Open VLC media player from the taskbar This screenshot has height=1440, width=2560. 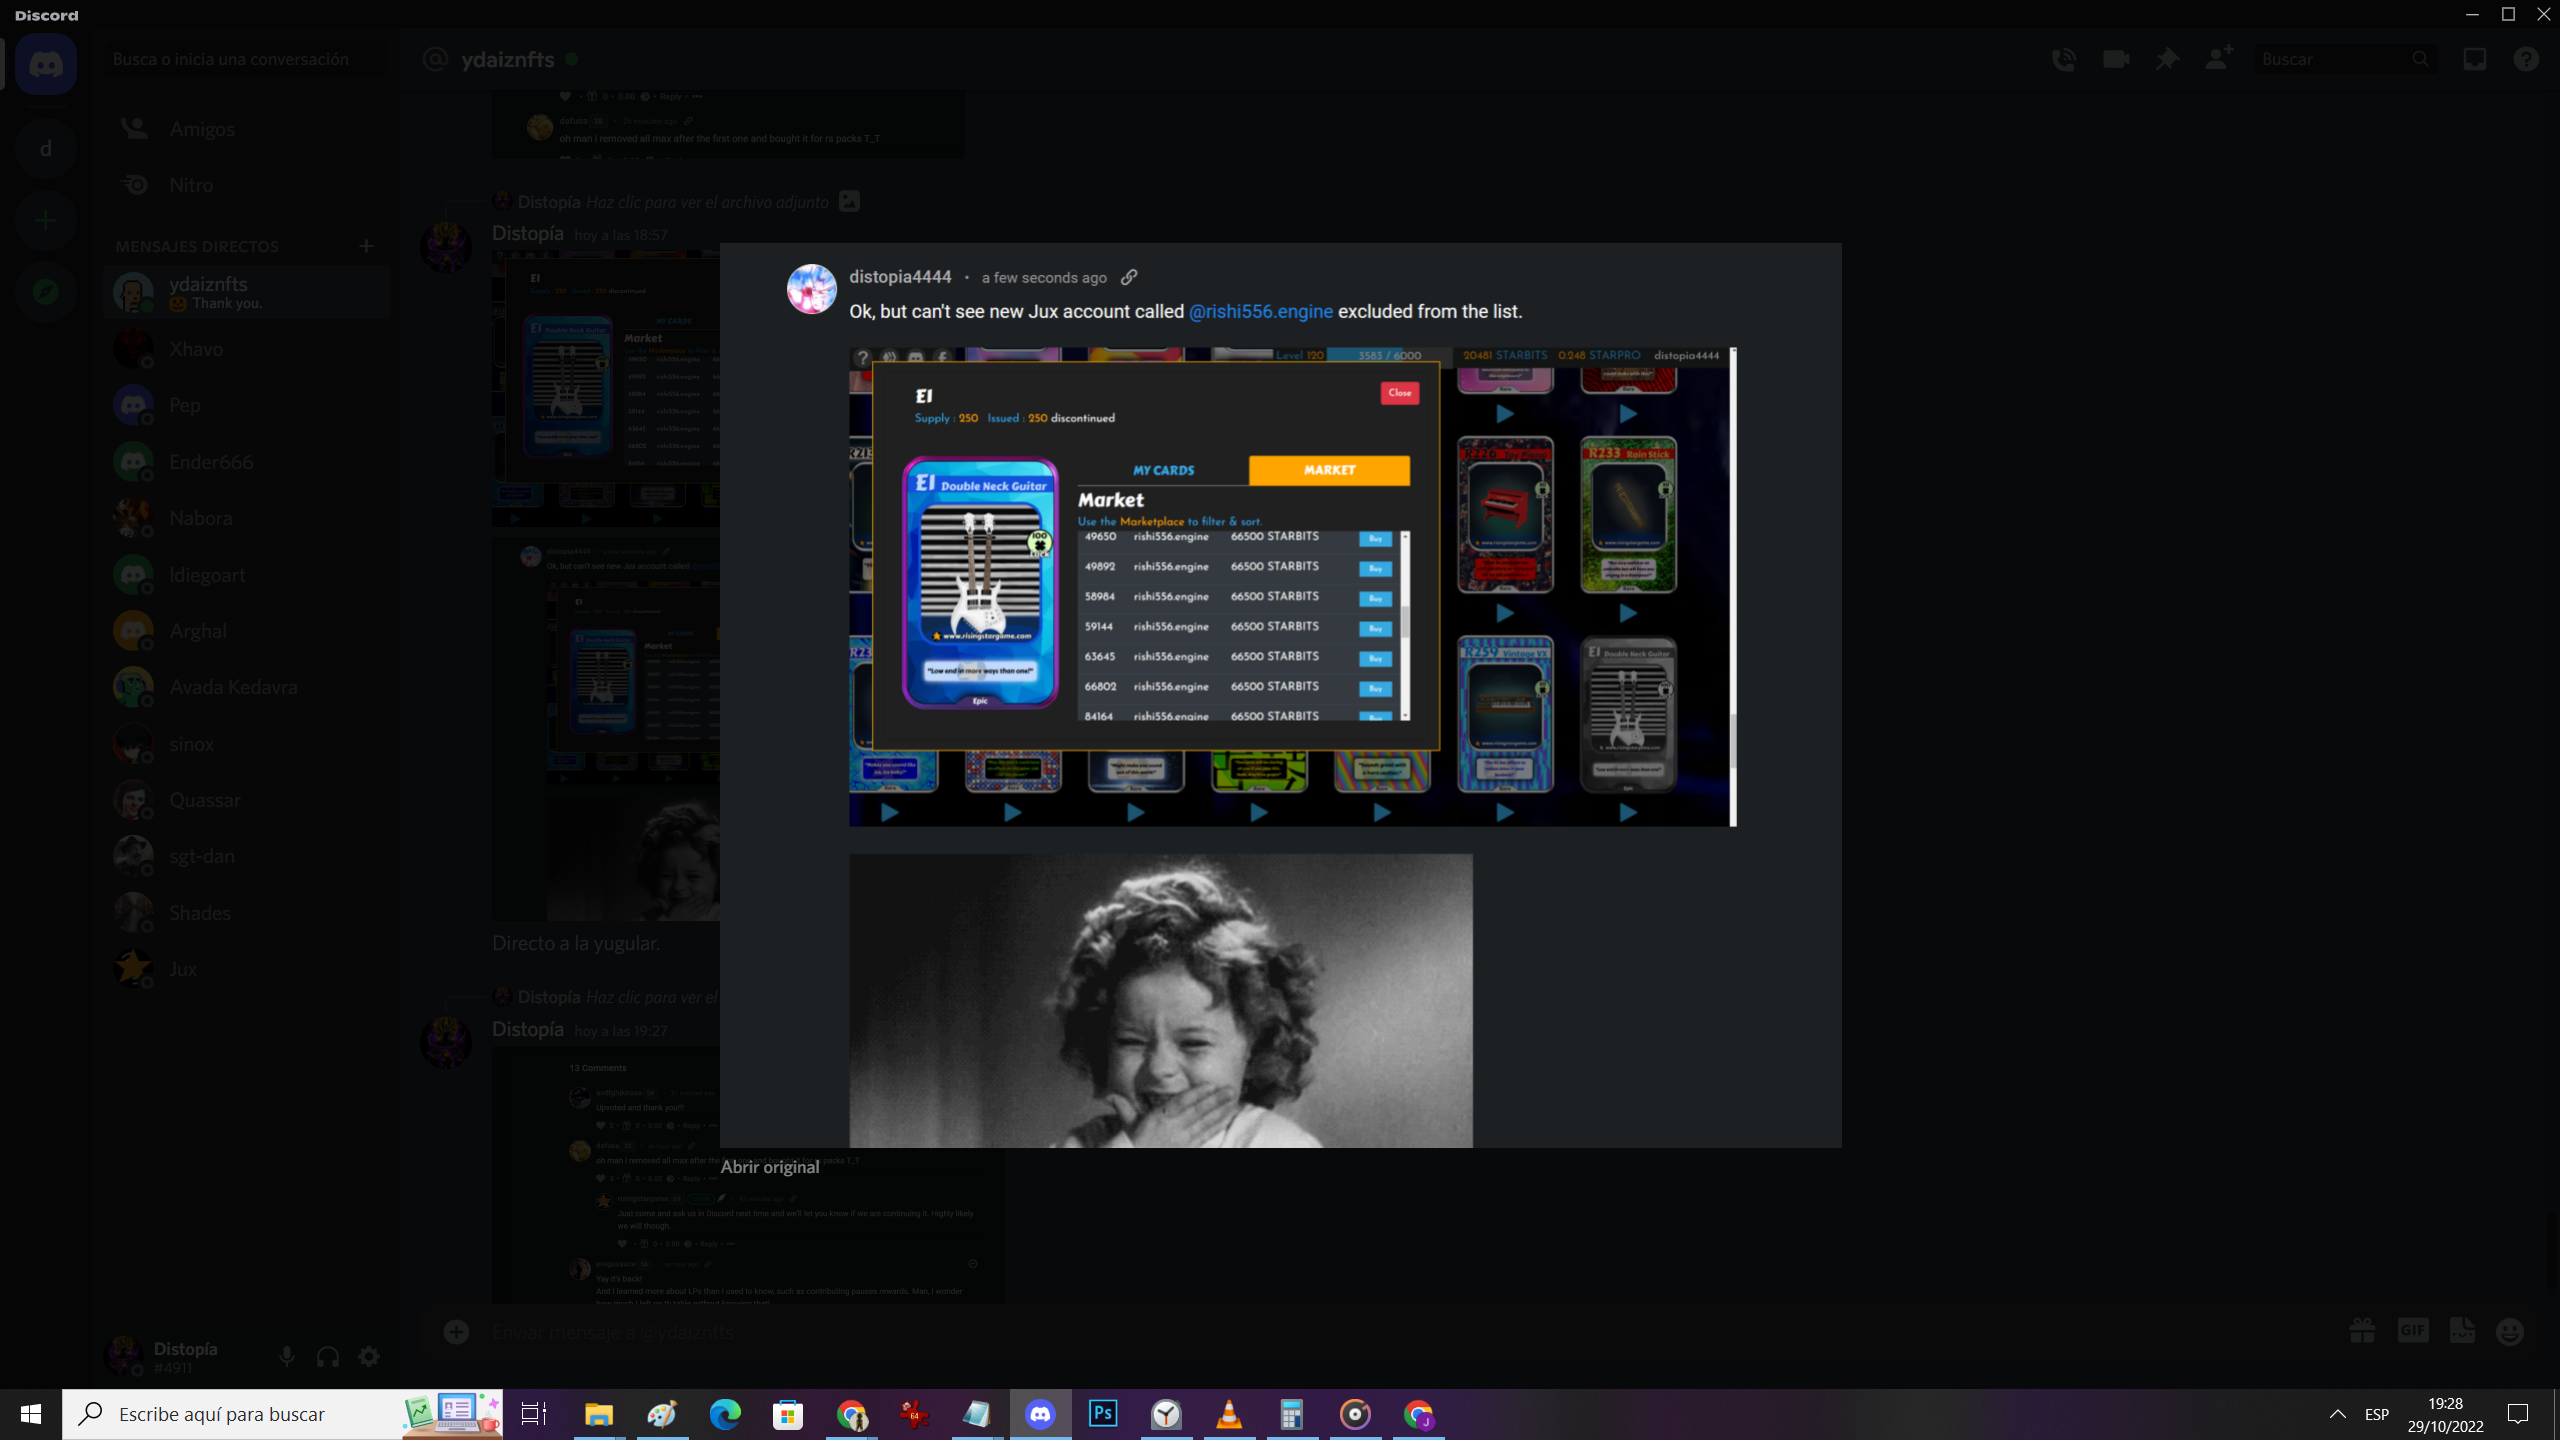pyautogui.click(x=1229, y=1414)
